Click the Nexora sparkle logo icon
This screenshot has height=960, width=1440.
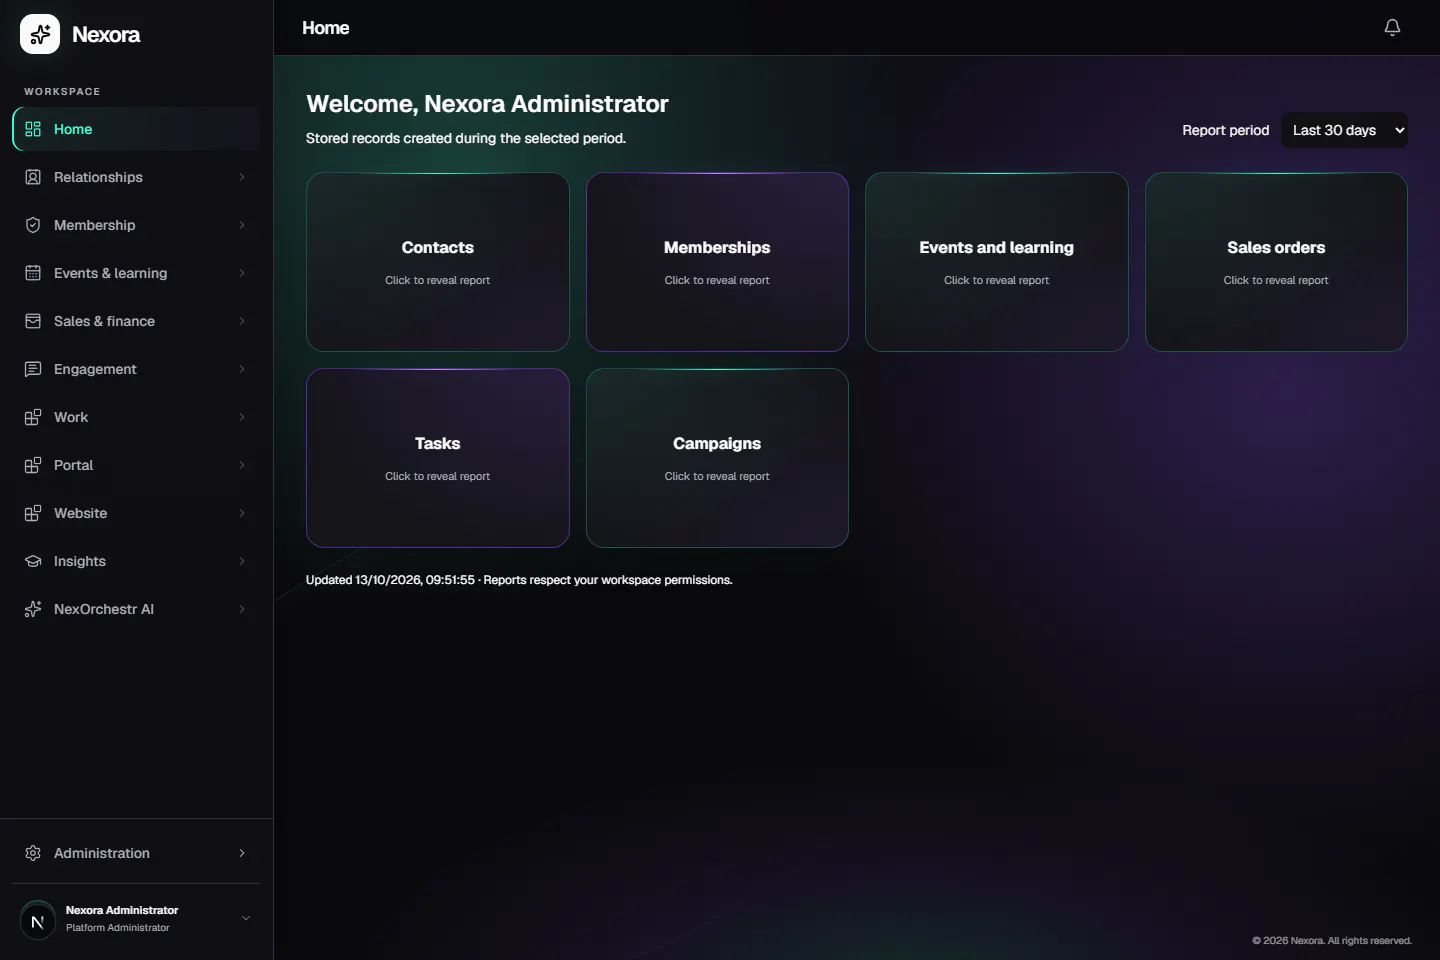[40, 34]
